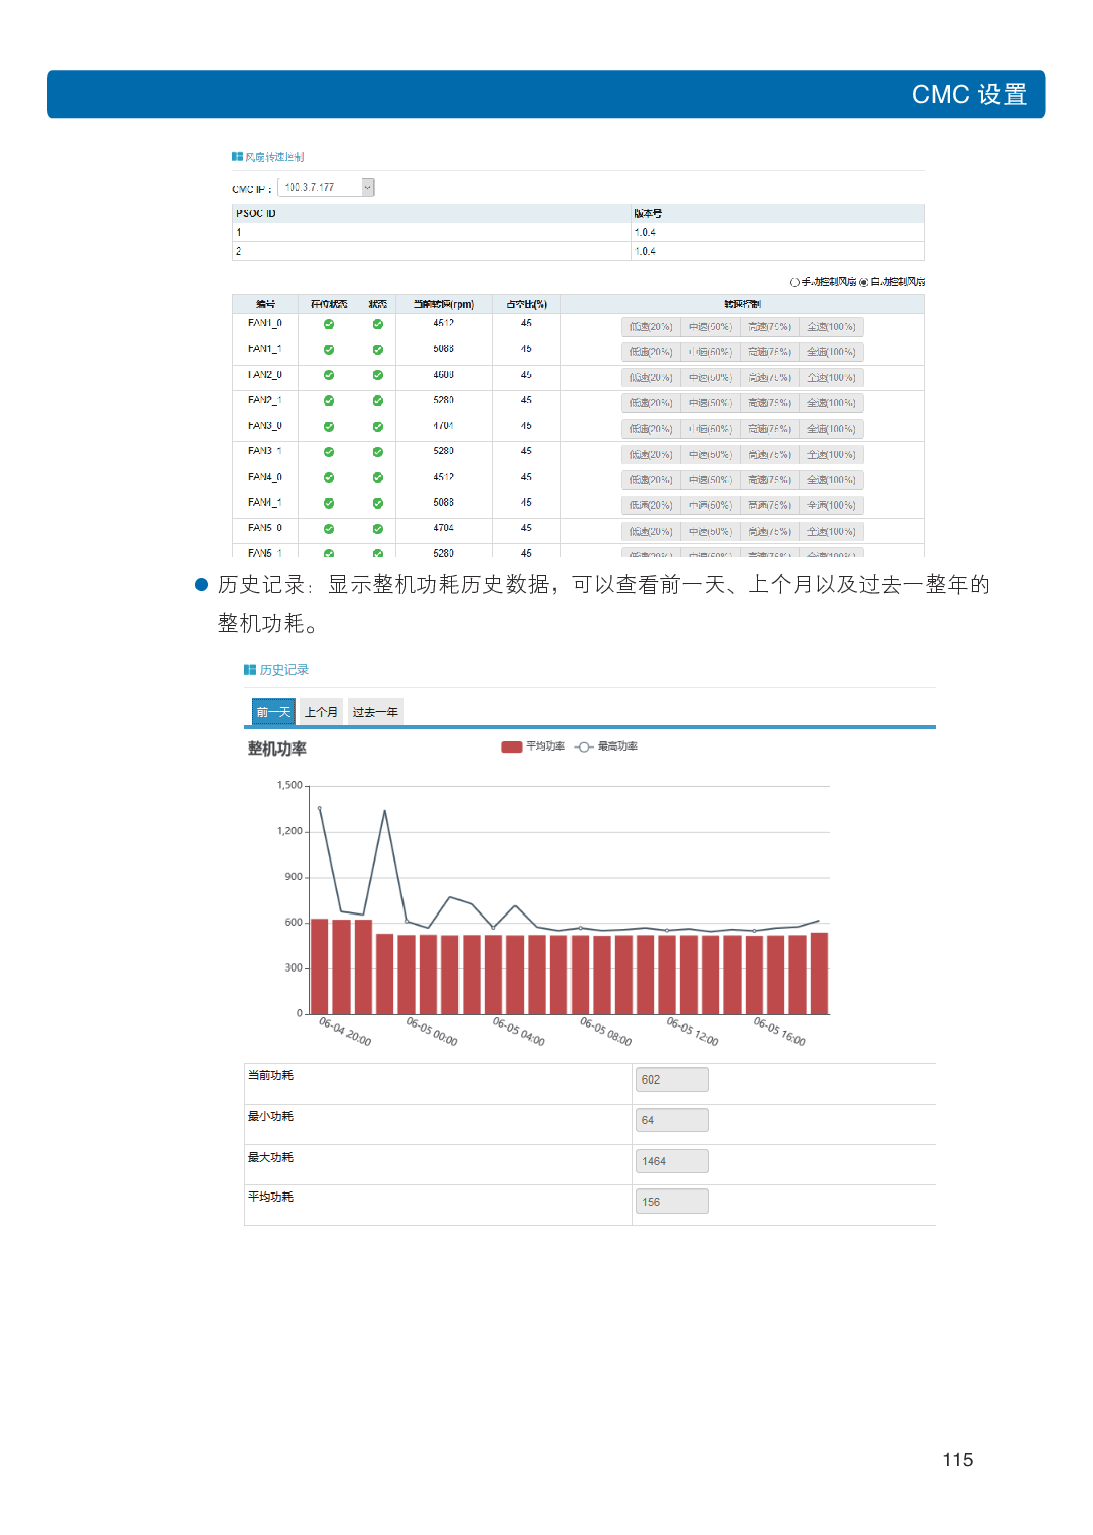Click FAN3_1 presence status green check icon

(329, 452)
